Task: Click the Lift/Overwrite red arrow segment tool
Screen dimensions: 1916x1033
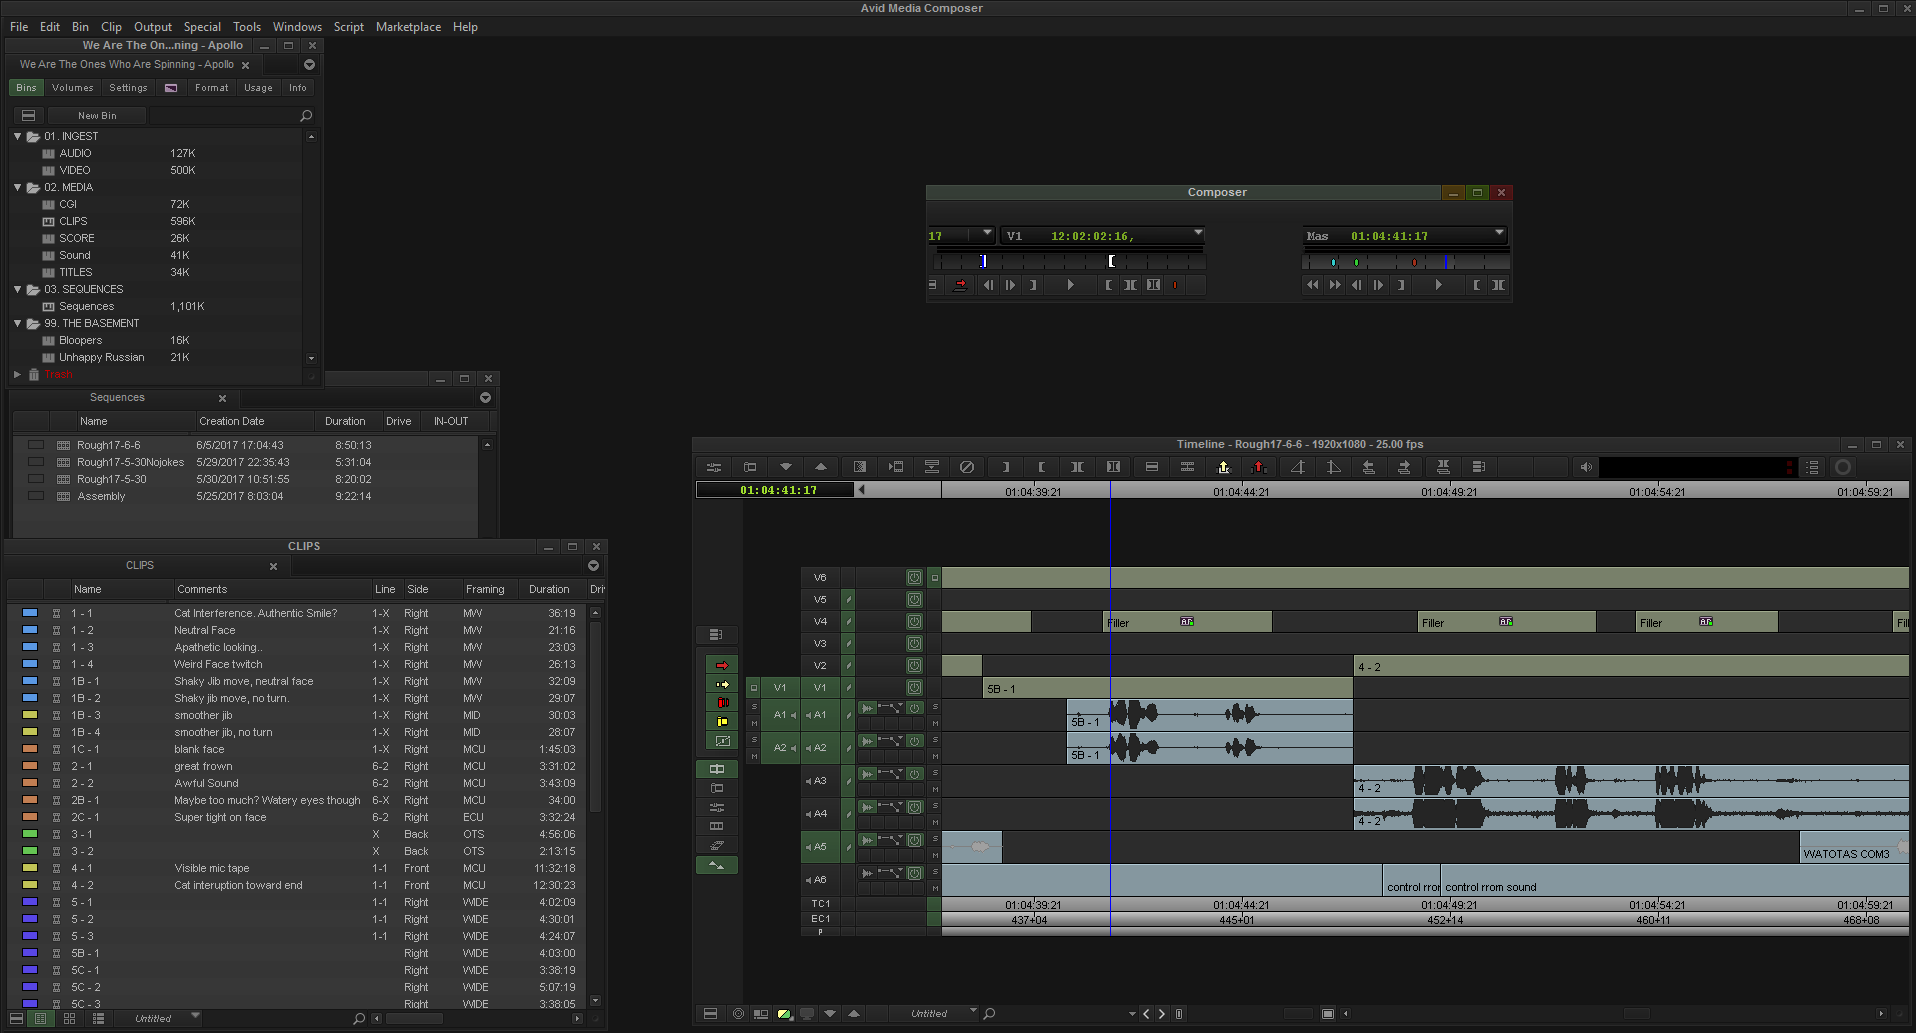Action: (722, 665)
